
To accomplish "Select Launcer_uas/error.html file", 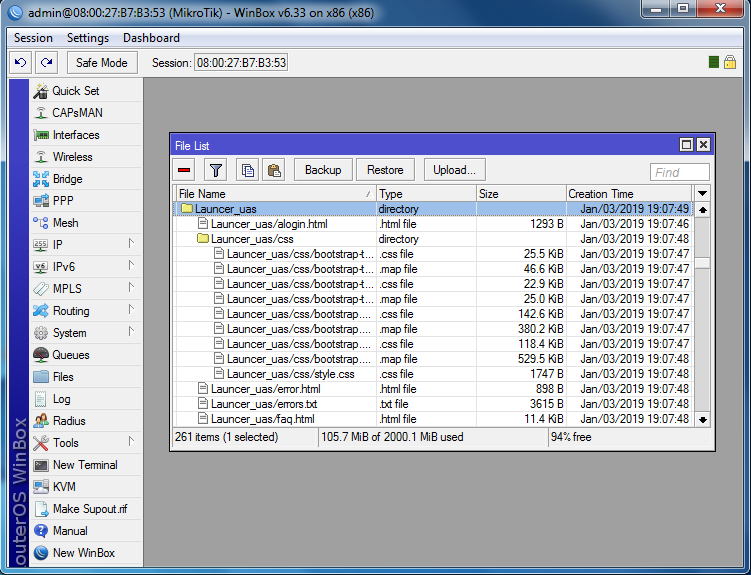I will point(433,389).
